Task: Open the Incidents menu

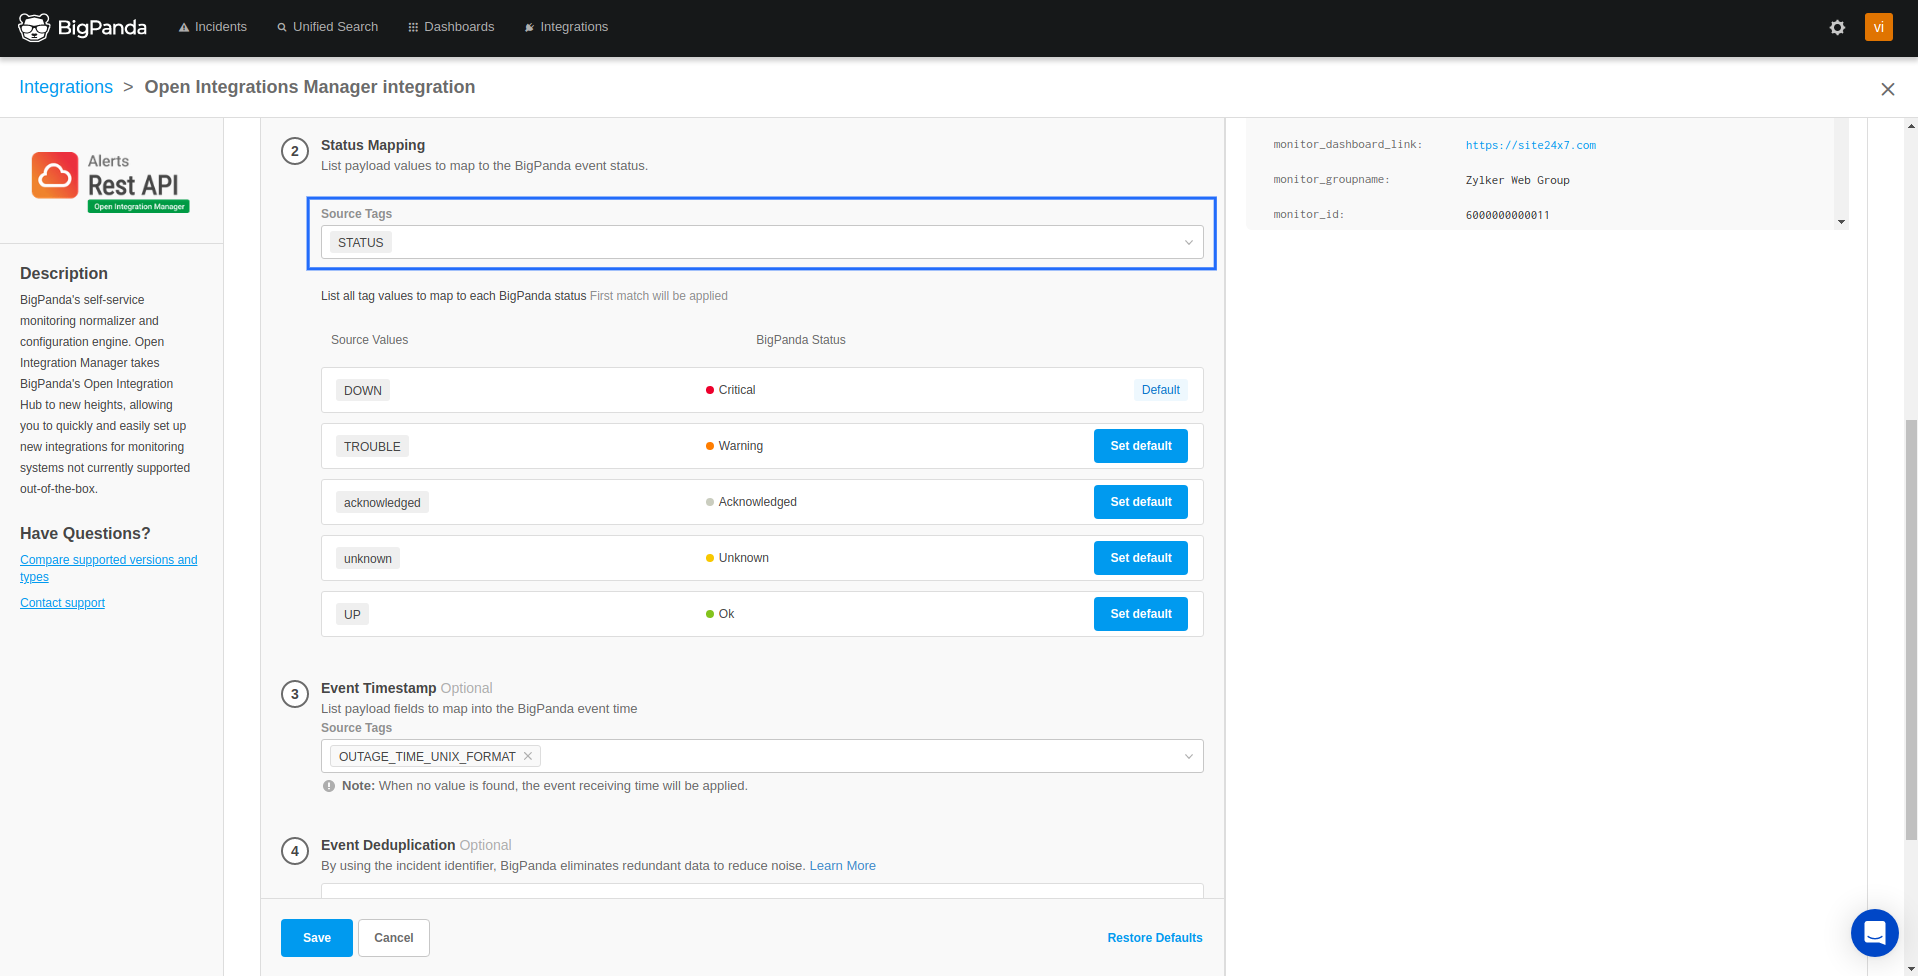Action: [212, 27]
